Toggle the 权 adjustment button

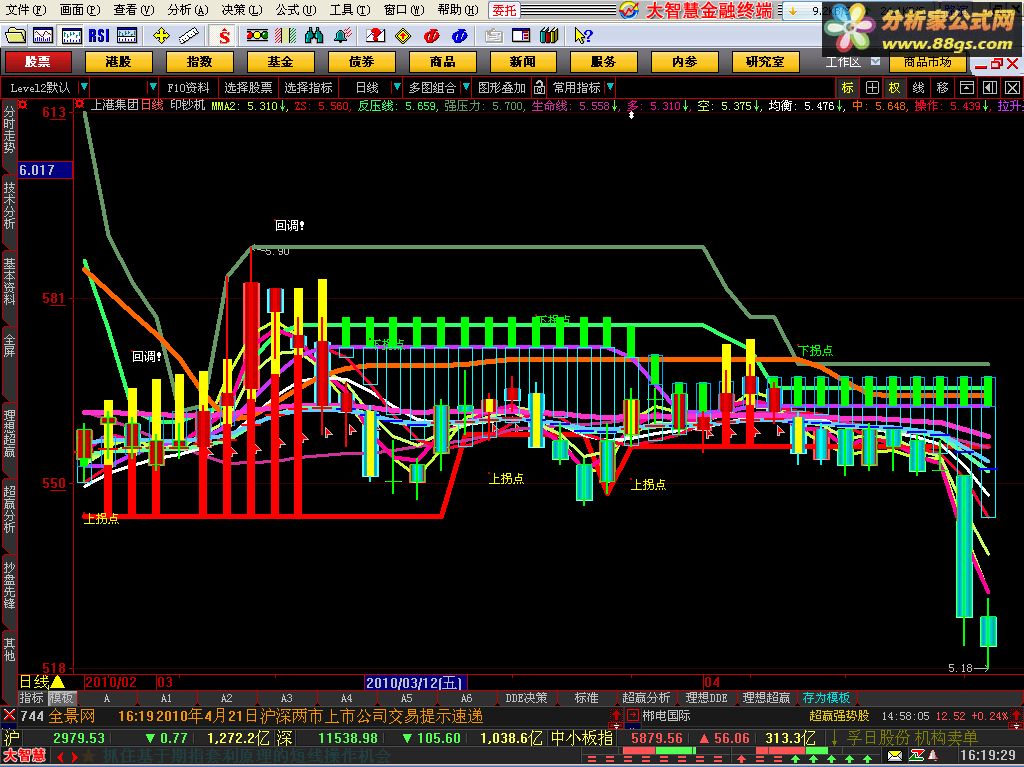895,88
